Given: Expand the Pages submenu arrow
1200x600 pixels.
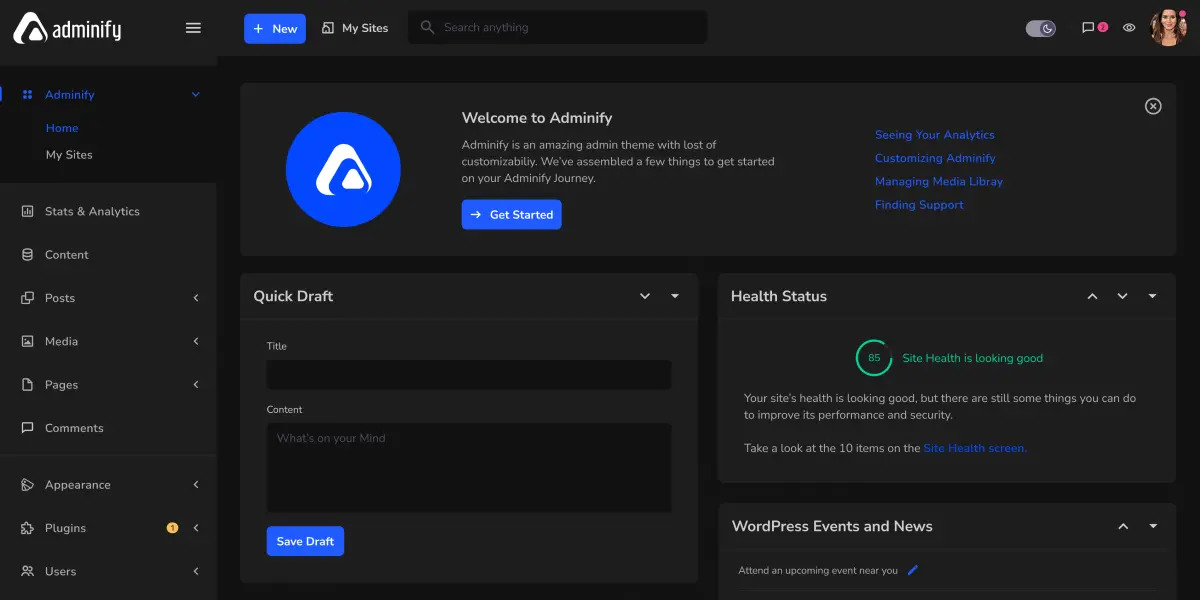Looking at the screenshot, I should (x=196, y=385).
